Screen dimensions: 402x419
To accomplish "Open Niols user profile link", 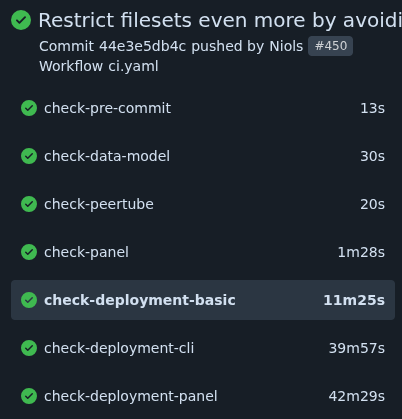I will coord(286,46).
